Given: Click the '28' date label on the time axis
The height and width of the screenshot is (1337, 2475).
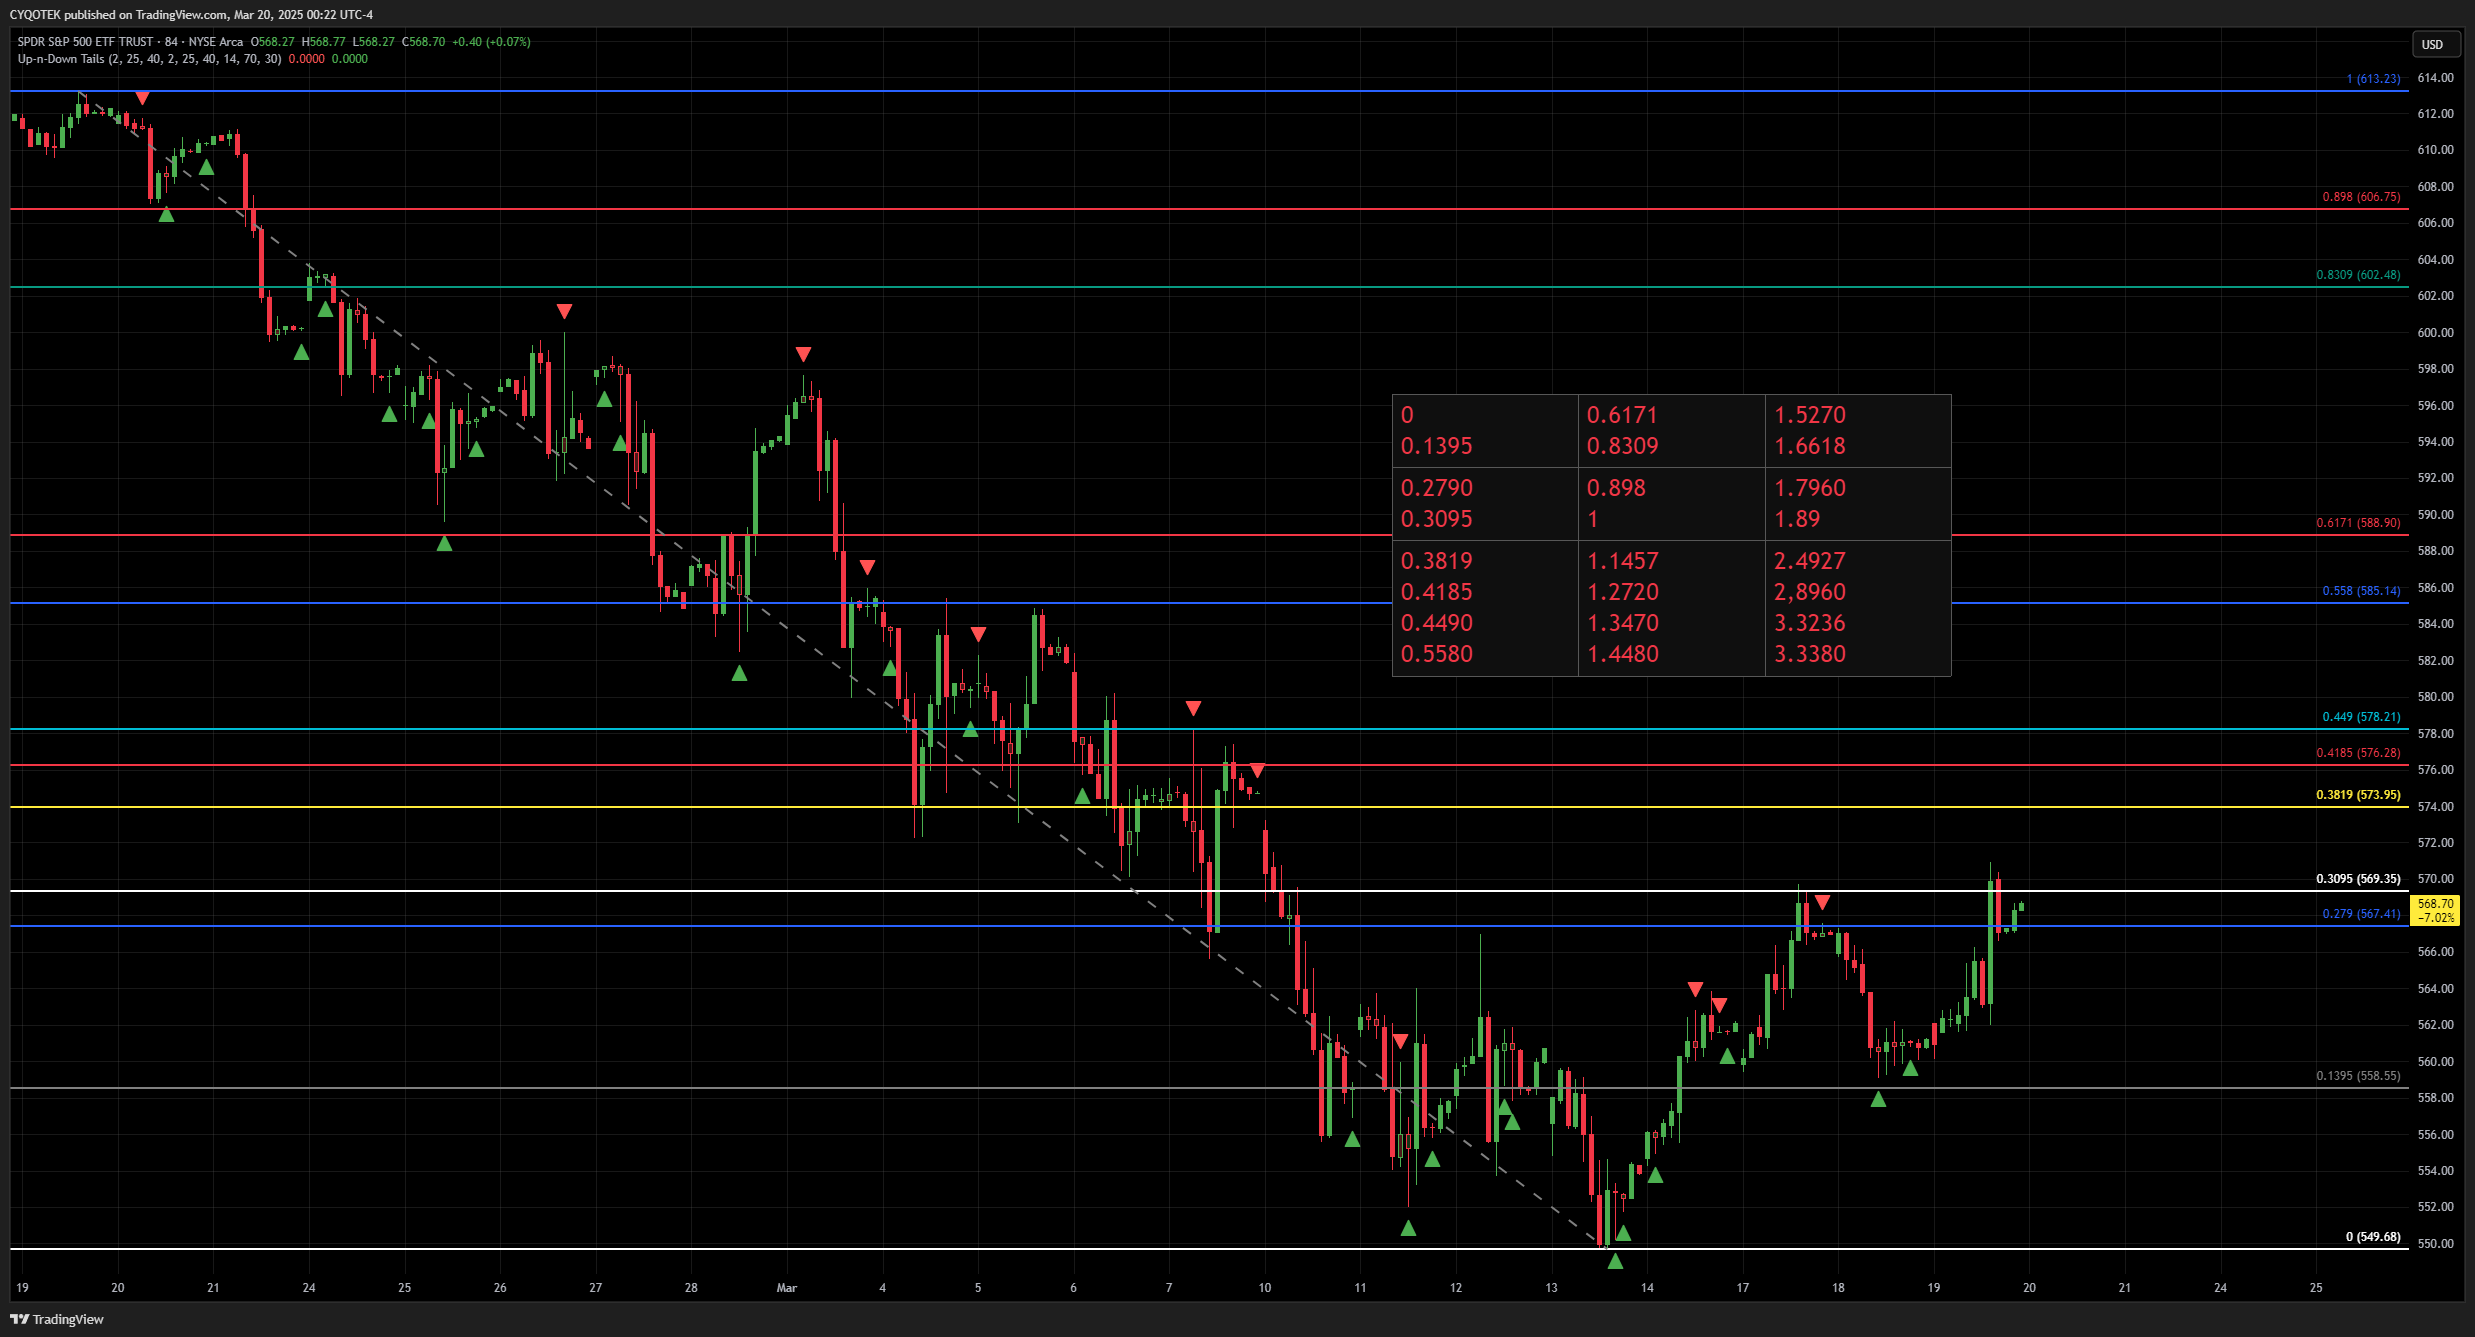Looking at the screenshot, I should pos(691,1288).
